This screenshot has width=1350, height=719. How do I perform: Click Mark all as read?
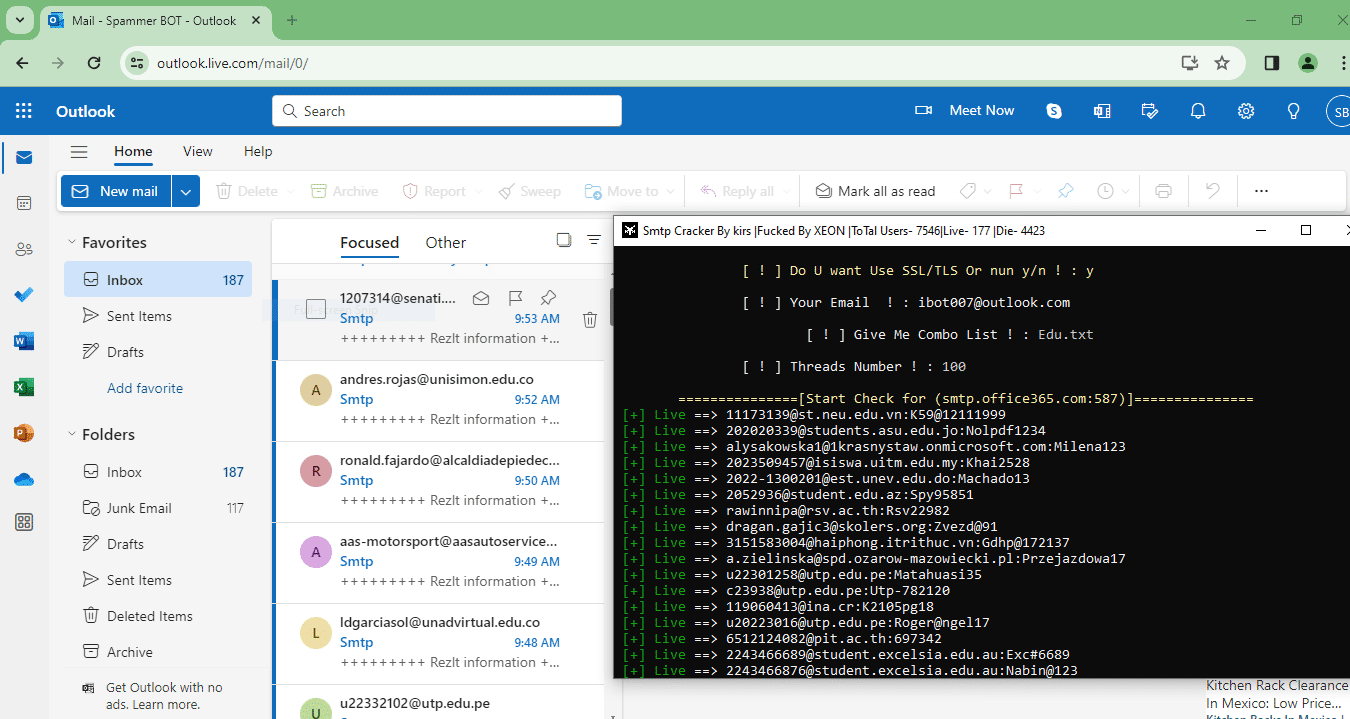pos(875,191)
